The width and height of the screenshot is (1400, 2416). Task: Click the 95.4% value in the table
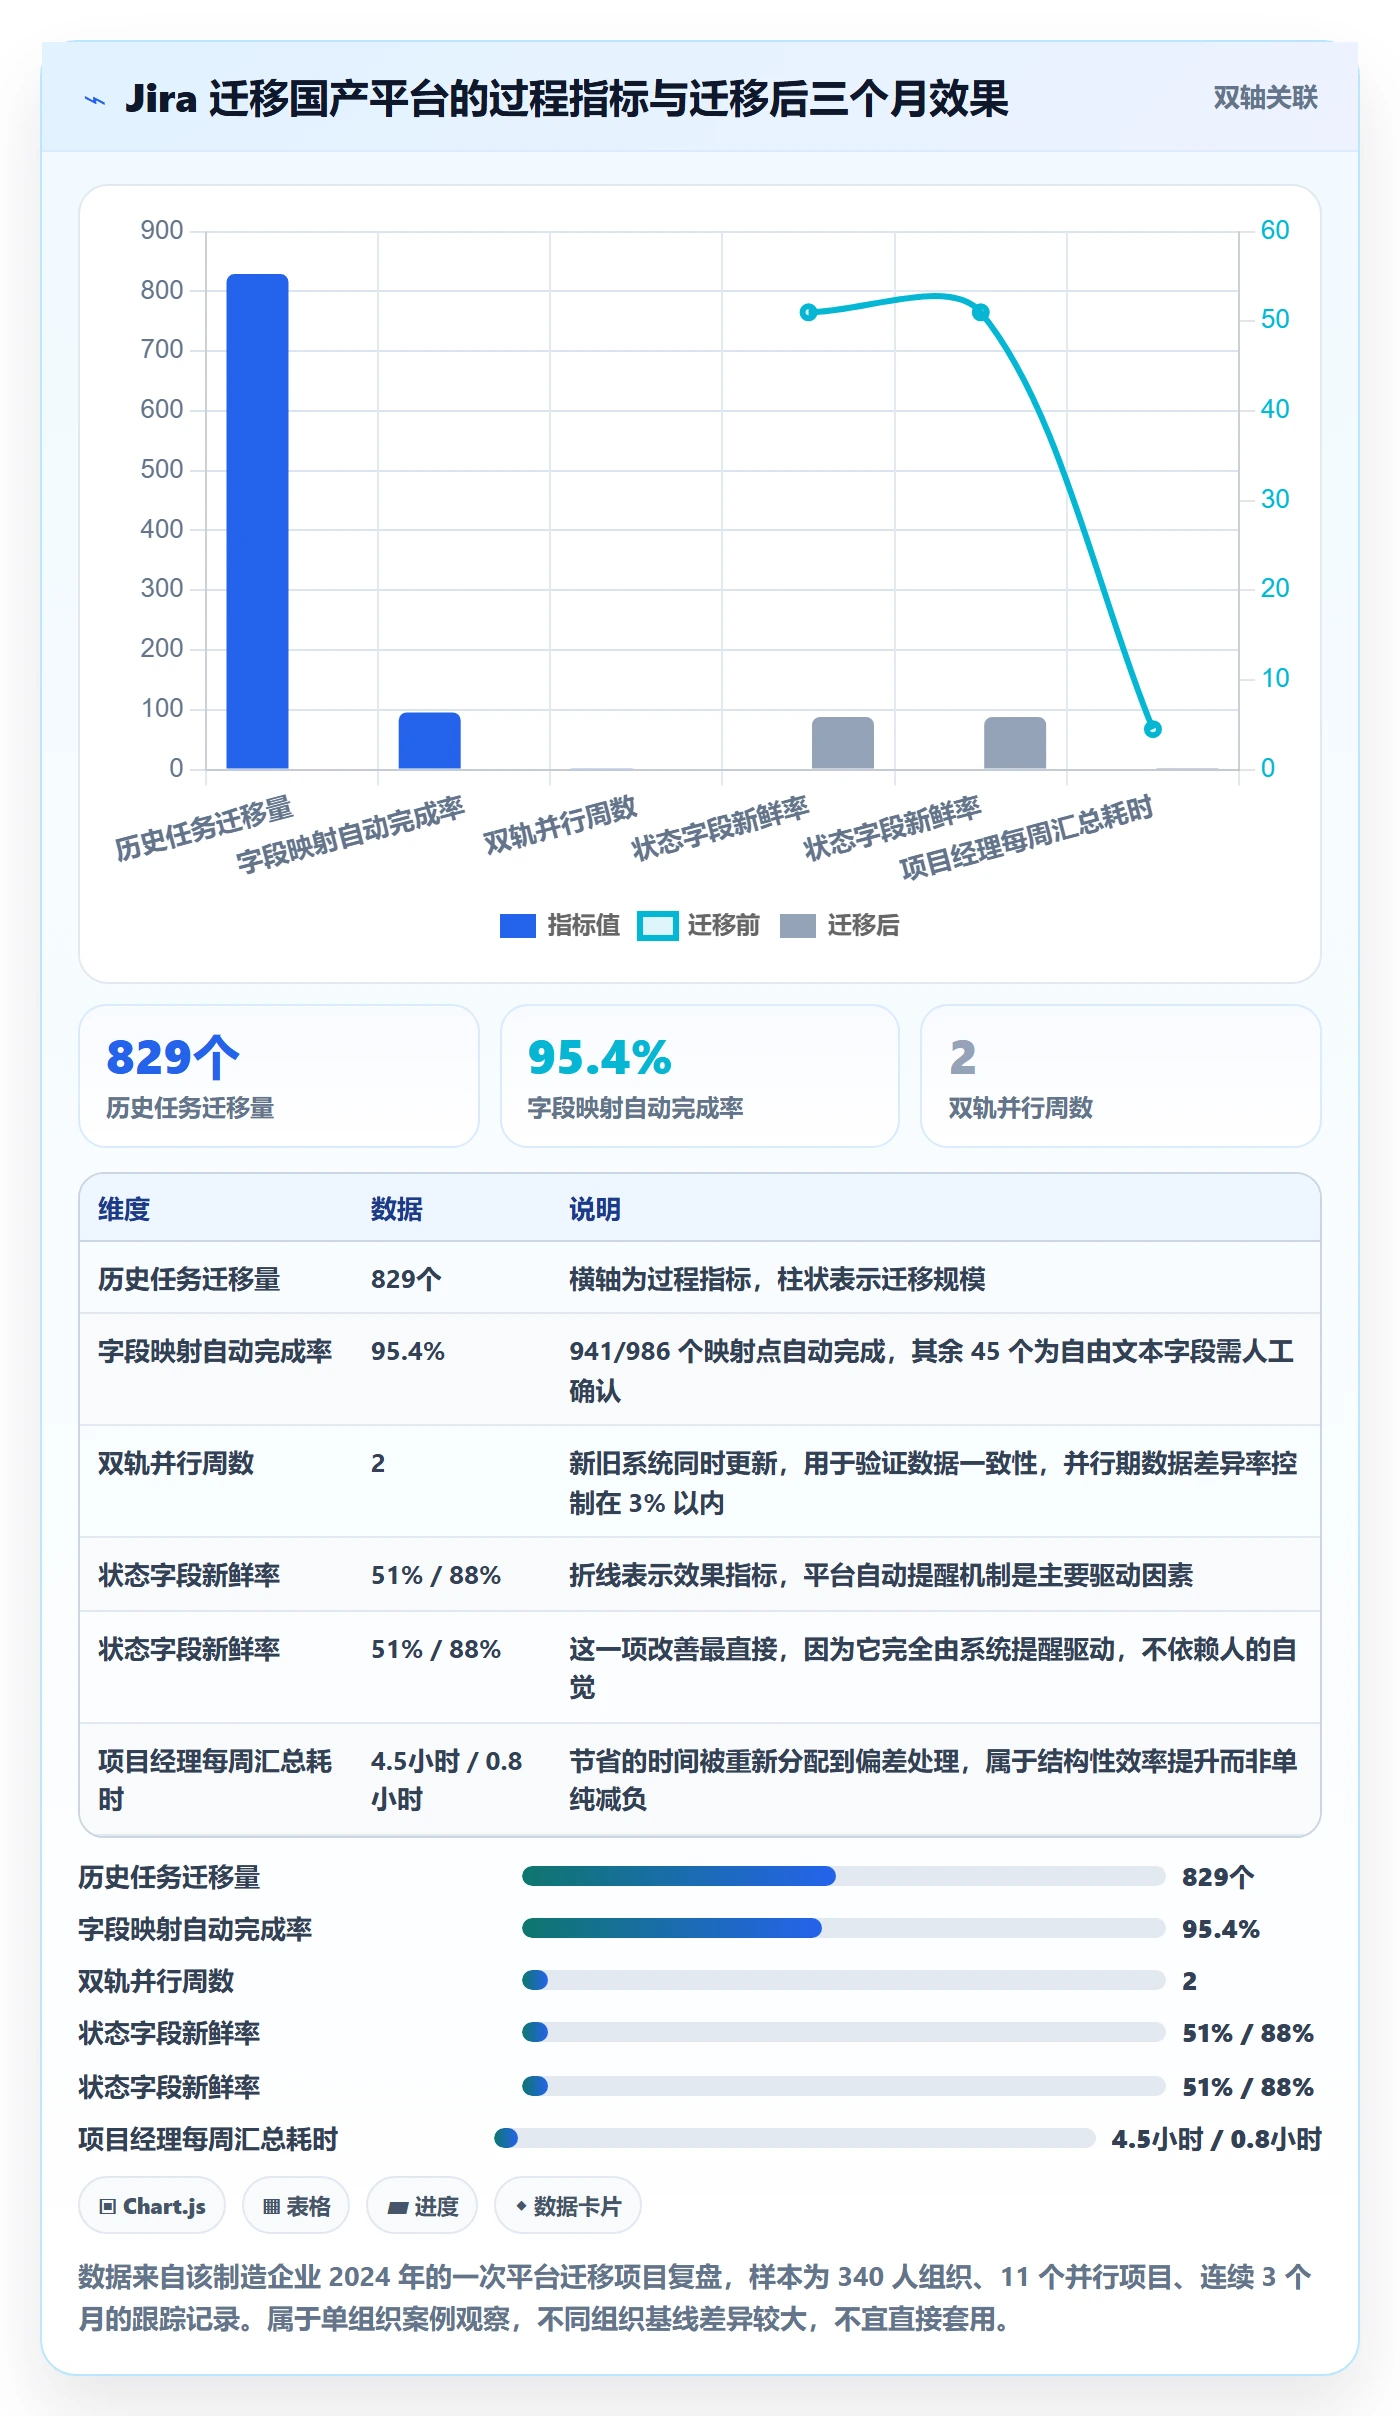pos(408,1351)
